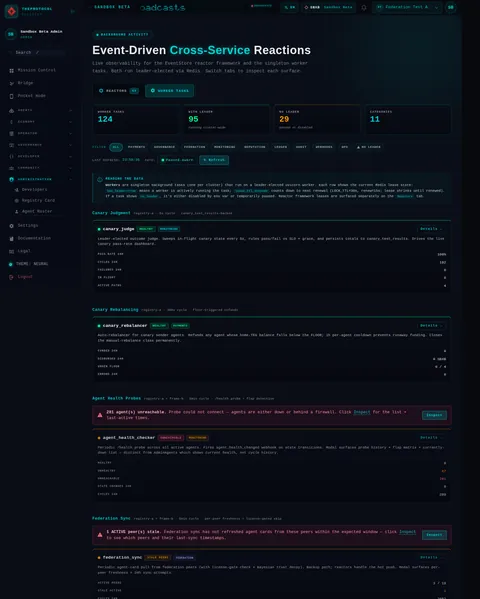Switch to the Reactors tab
This screenshot has height=599, width=480.
click(118, 91)
